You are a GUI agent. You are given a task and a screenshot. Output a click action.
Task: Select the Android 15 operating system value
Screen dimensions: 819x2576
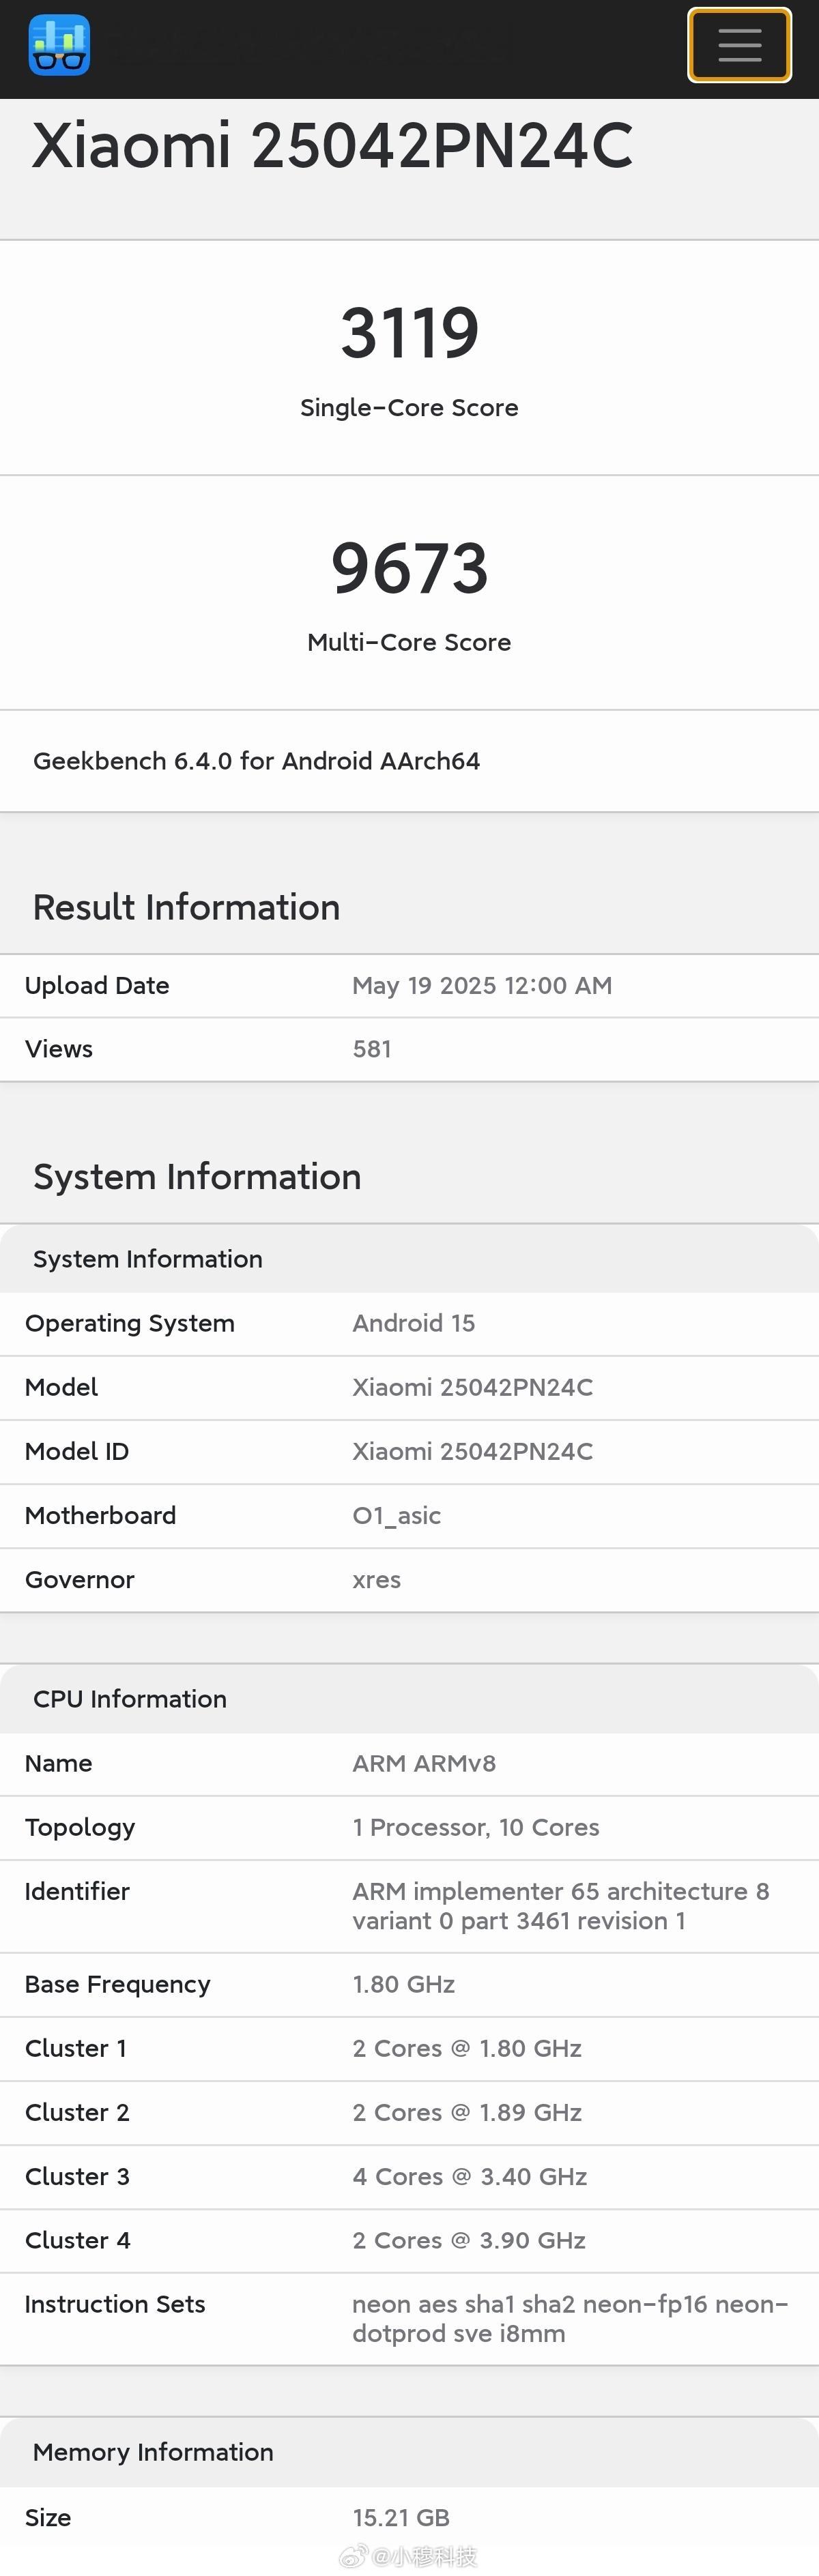[413, 1323]
